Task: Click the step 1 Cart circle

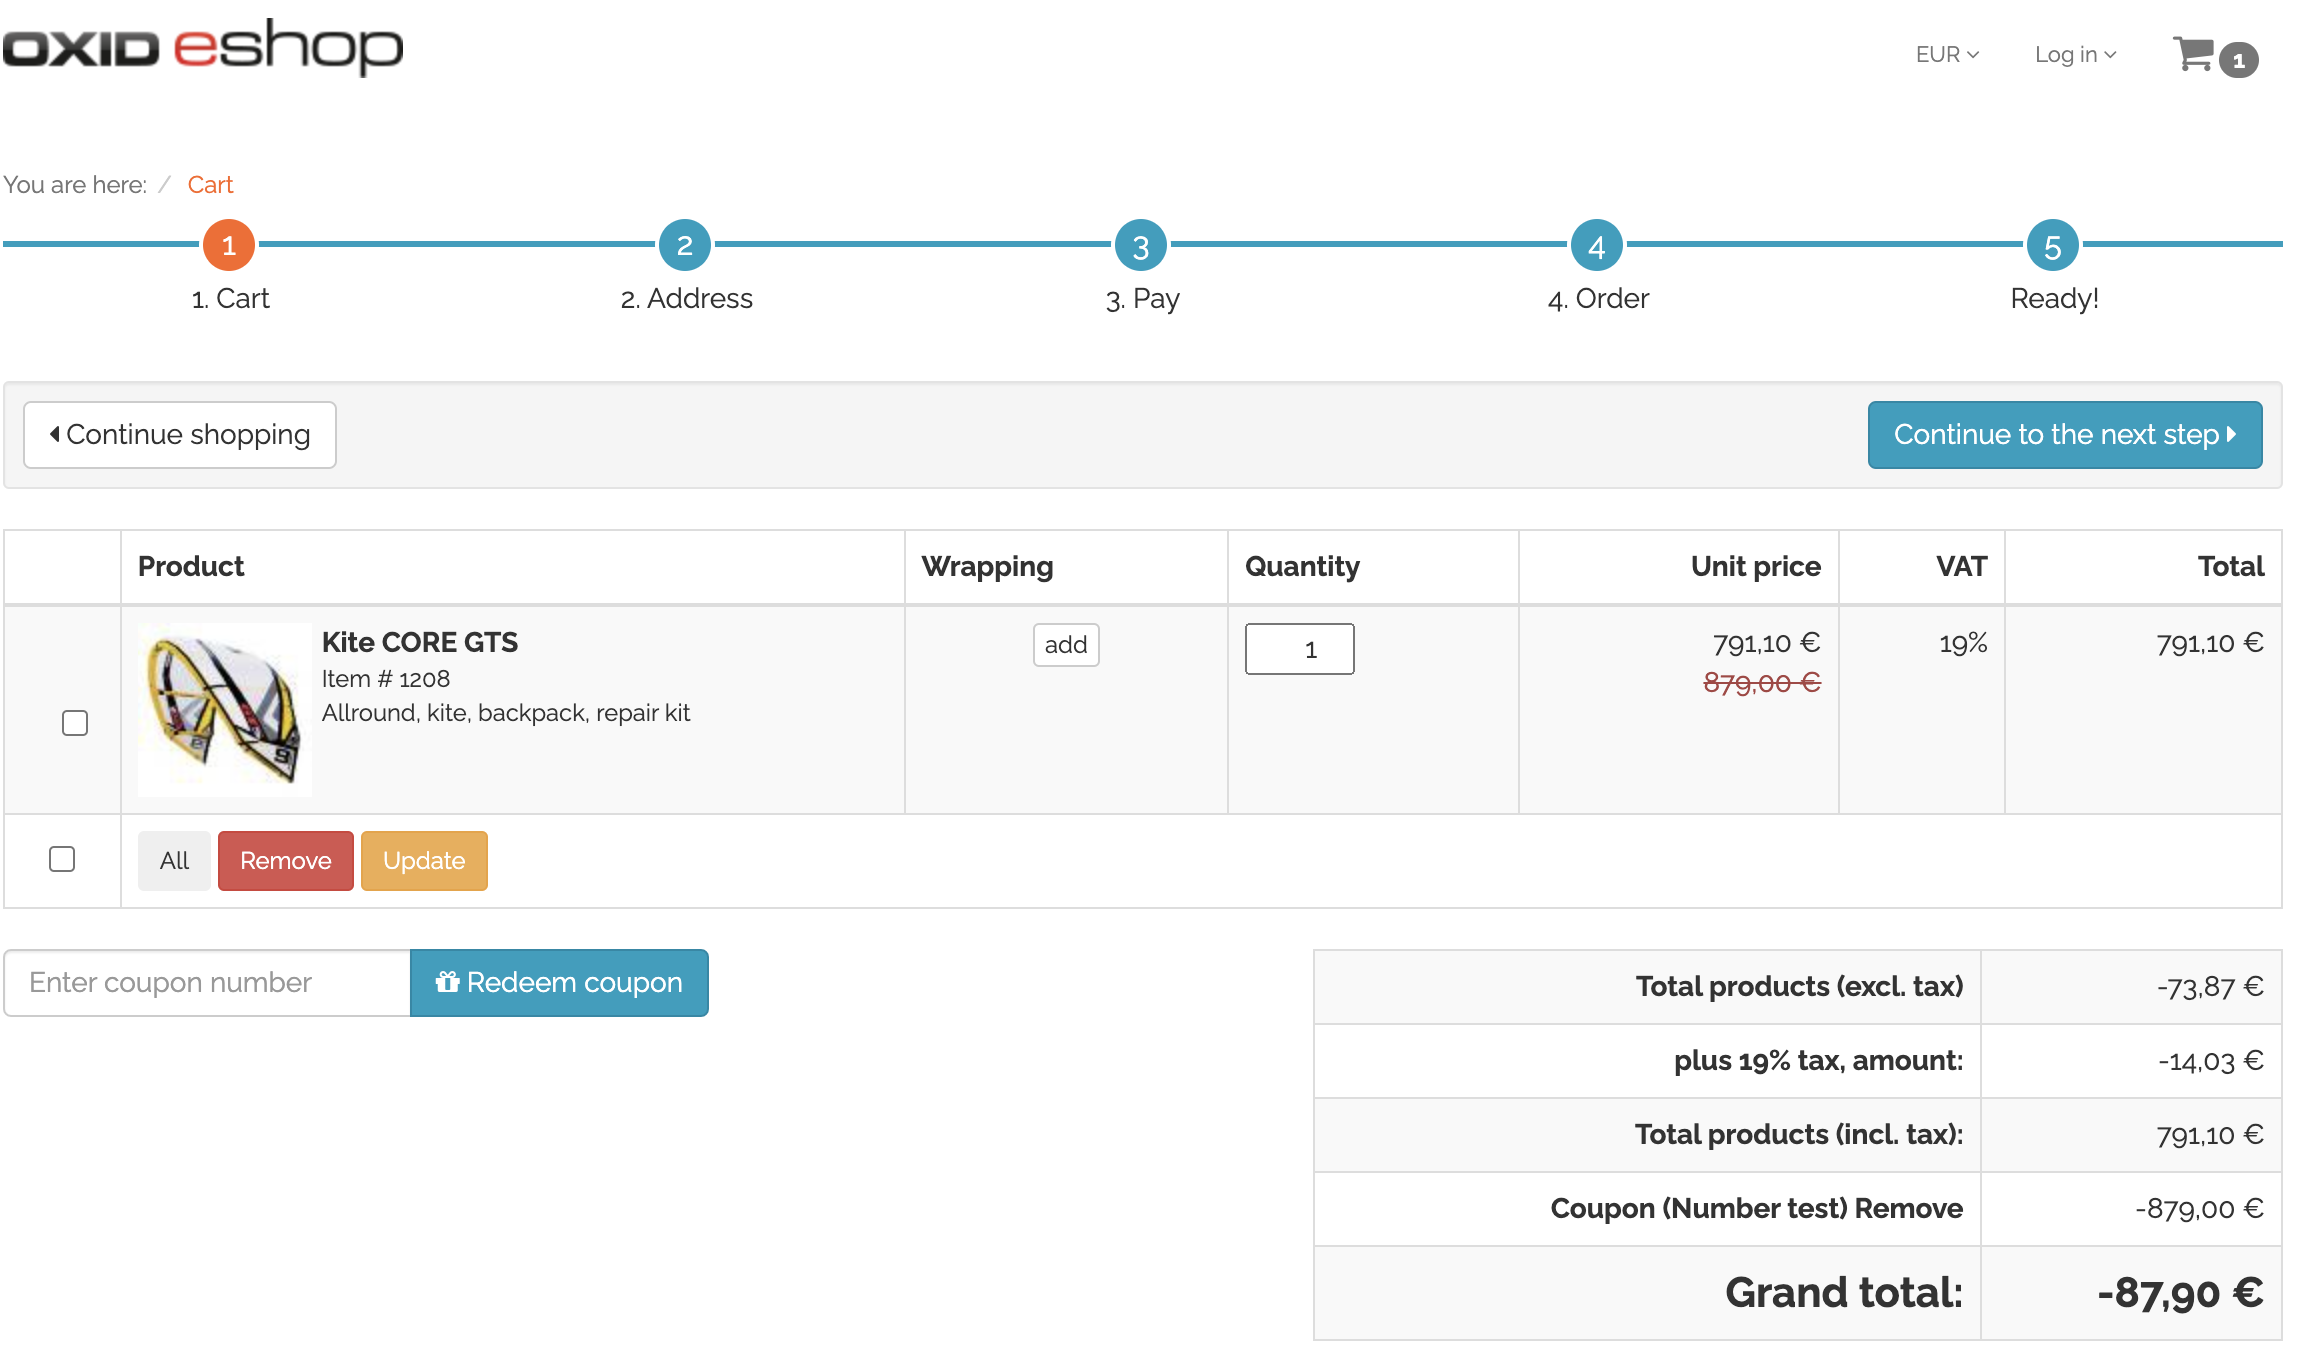Action: (x=229, y=245)
